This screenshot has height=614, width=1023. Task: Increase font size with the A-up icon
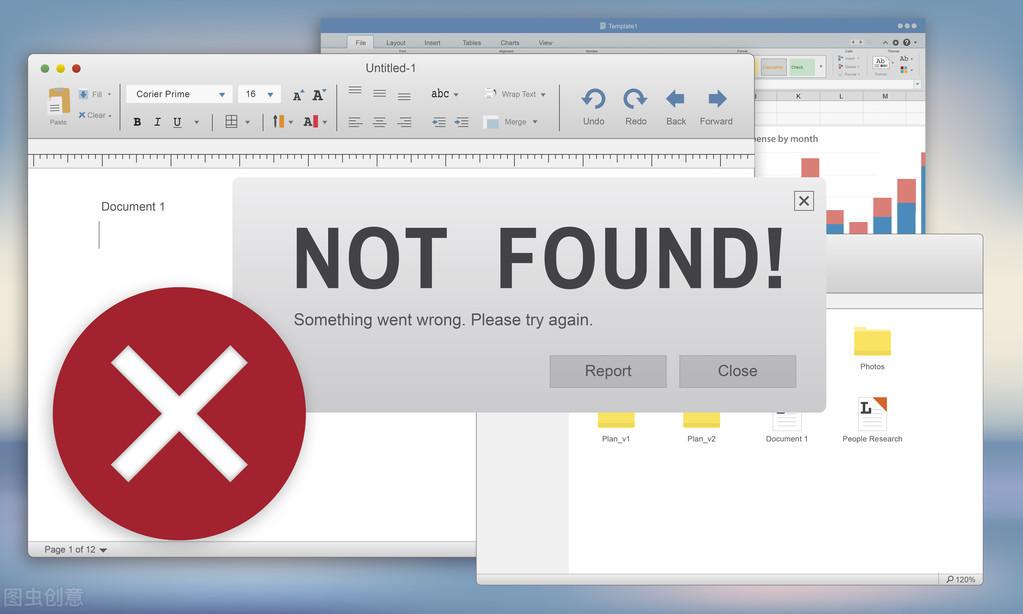point(298,95)
